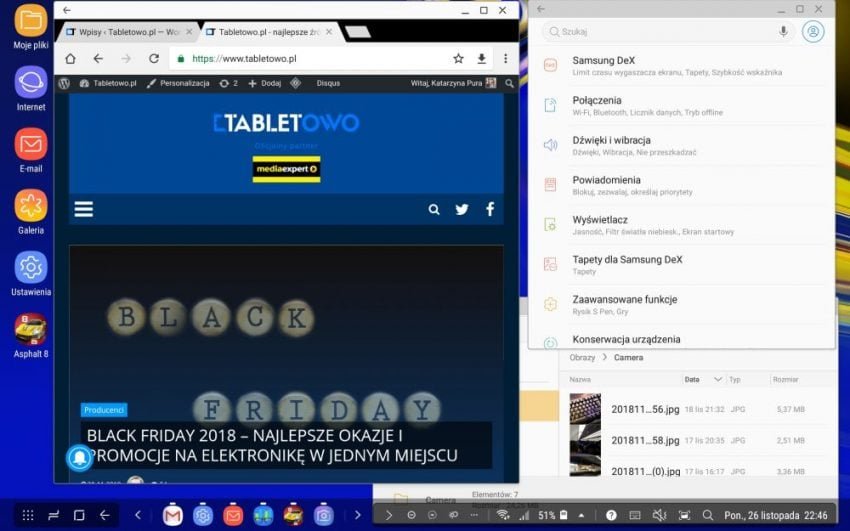Click the taskbar recent apps square
This screenshot has height=531, width=850.
(79, 515)
